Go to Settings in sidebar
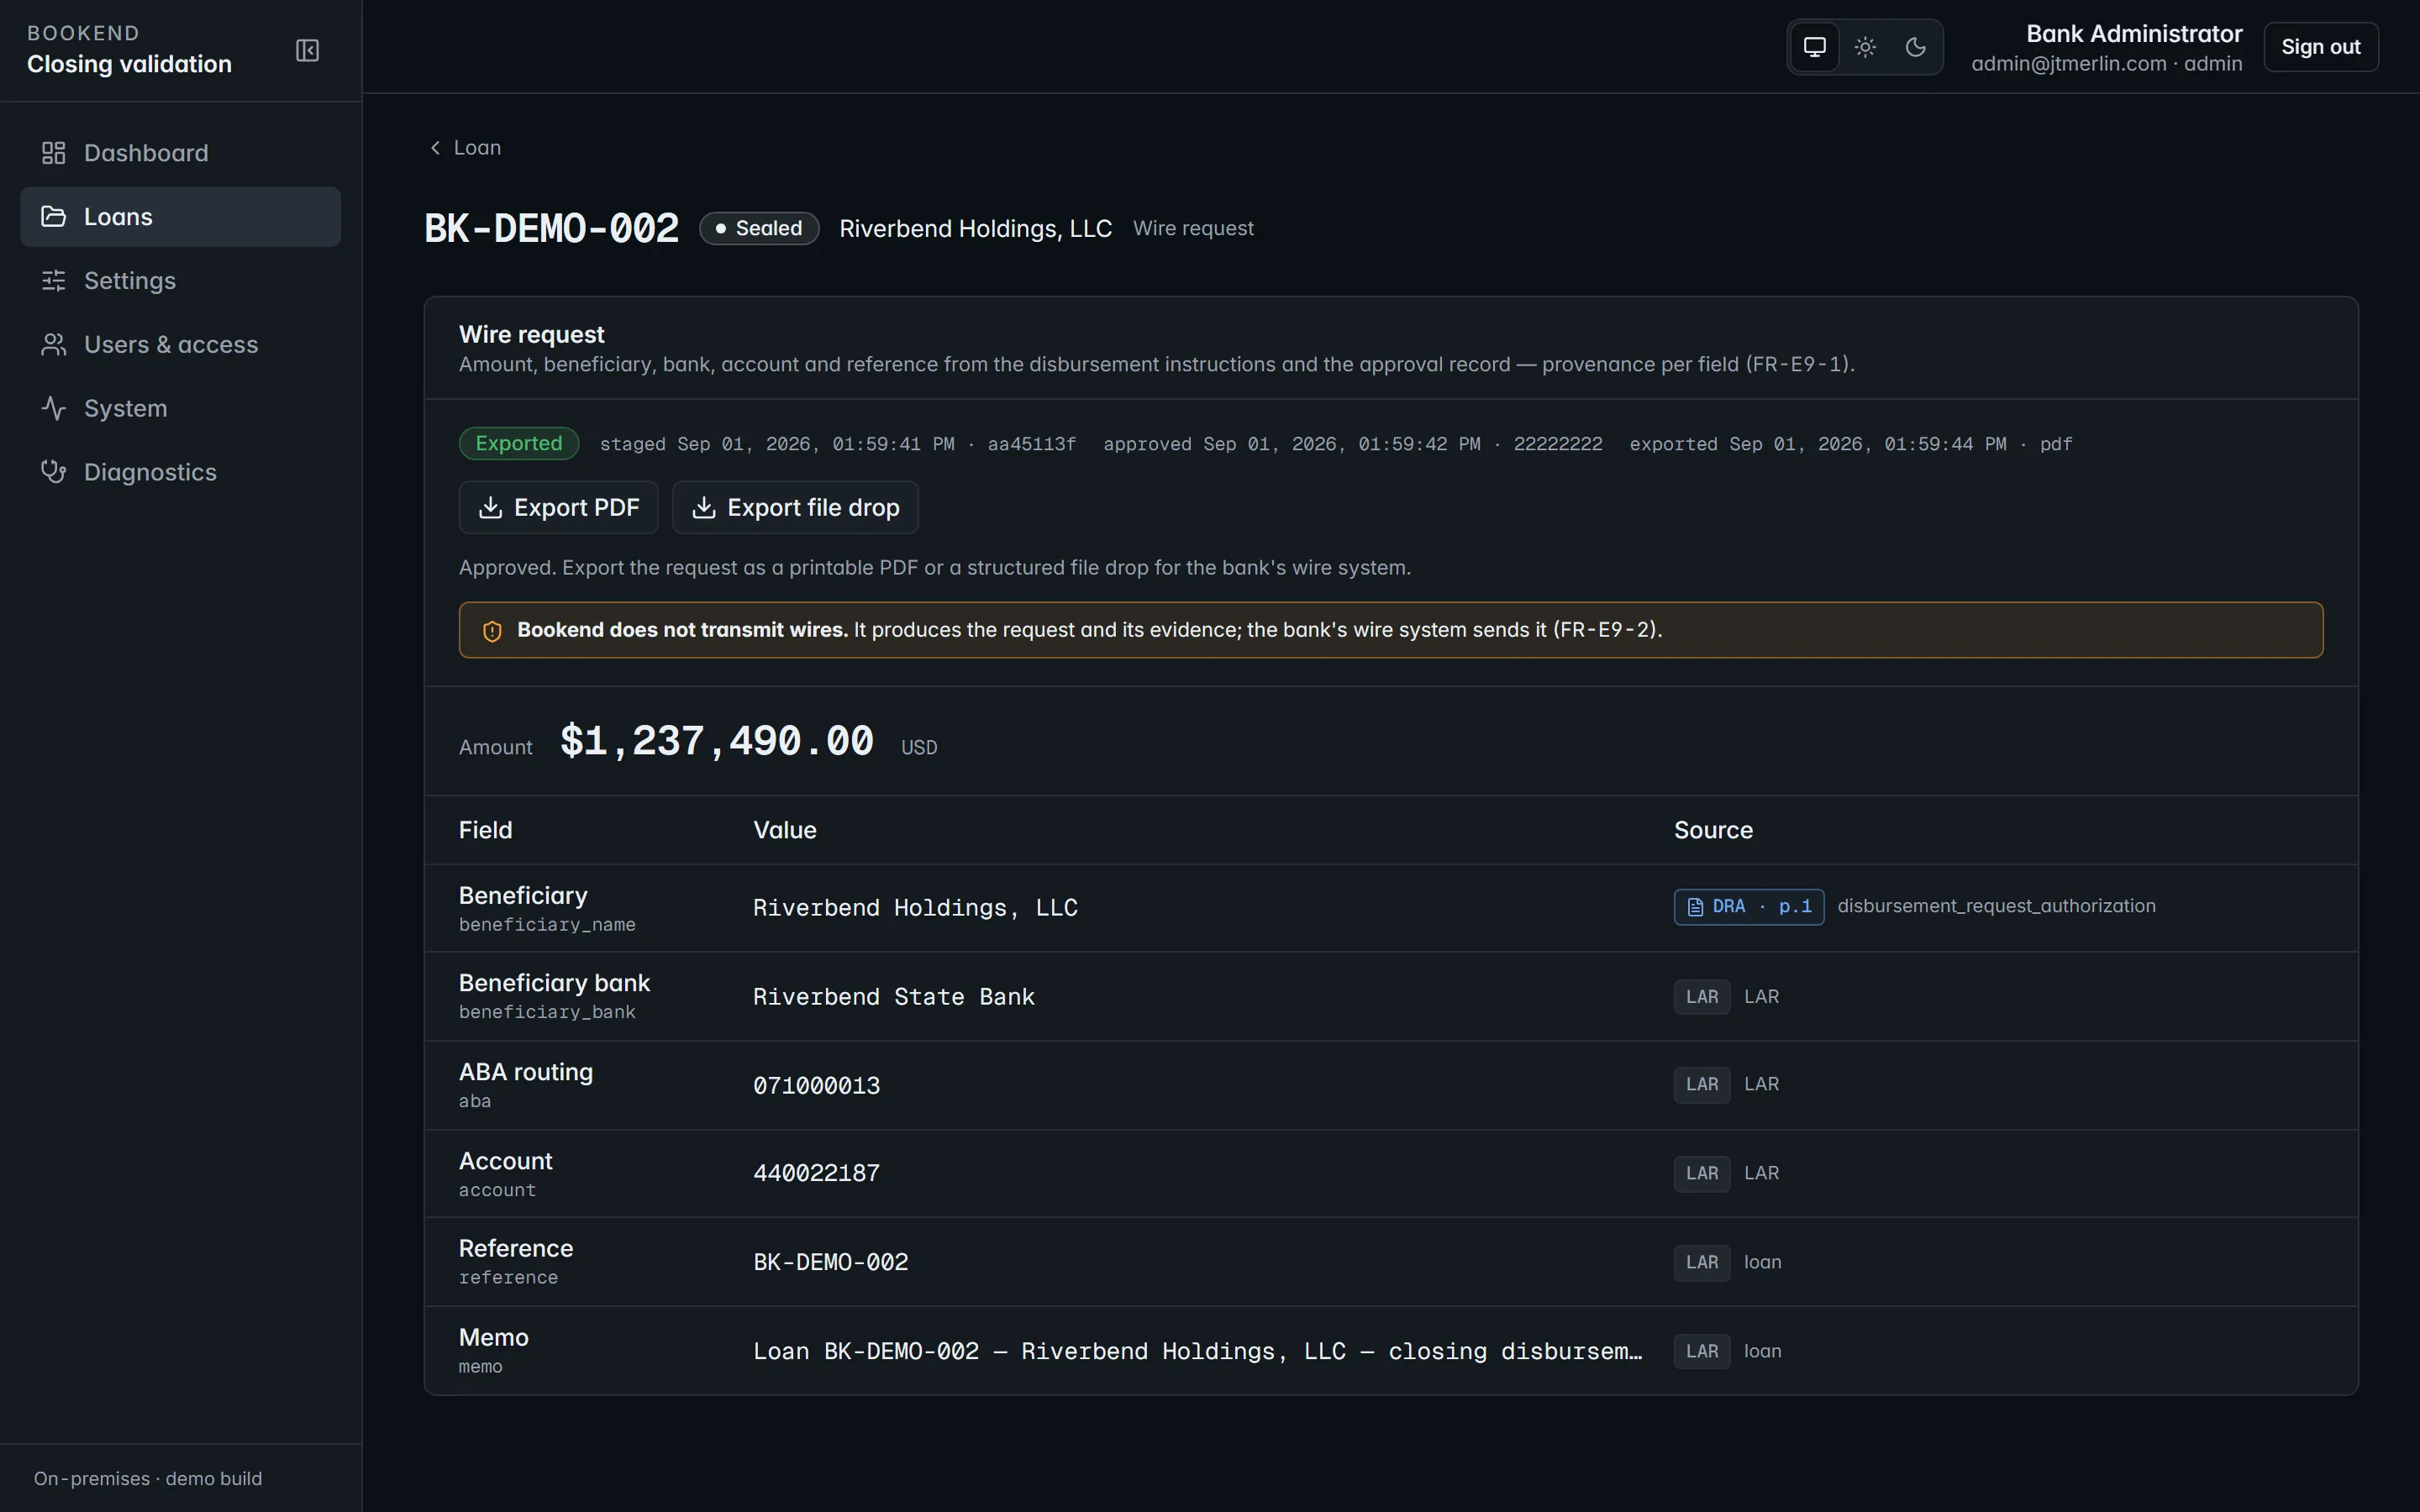The width and height of the screenshot is (2420, 1512). point(180,281)
